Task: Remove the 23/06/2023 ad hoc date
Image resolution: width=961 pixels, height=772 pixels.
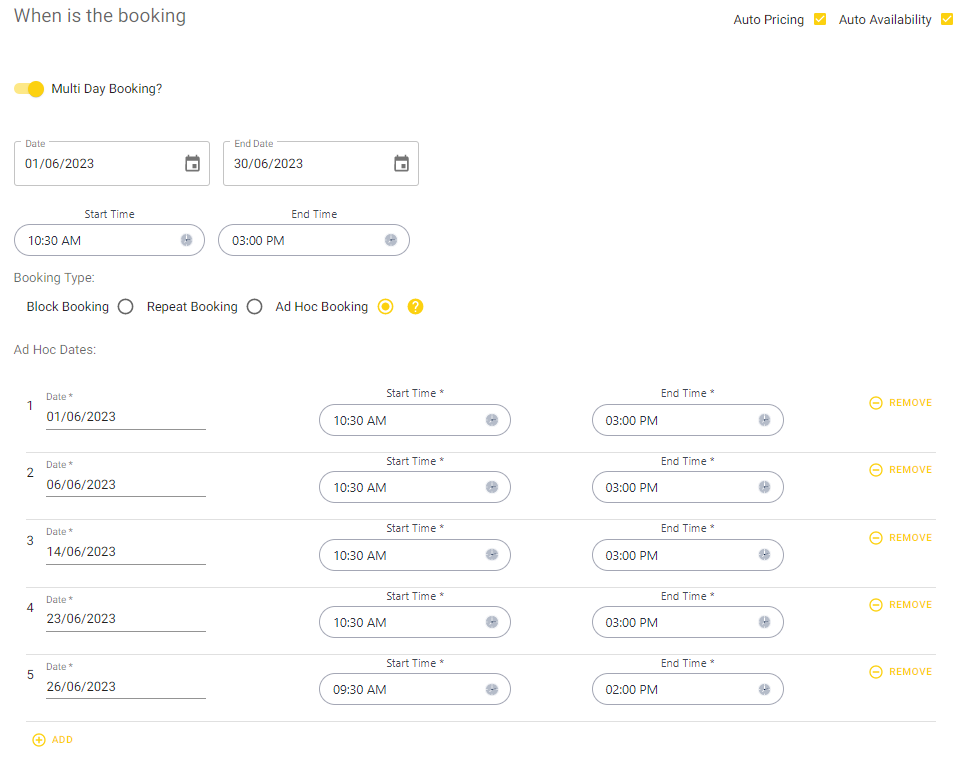Action: (x=900, y=605)
